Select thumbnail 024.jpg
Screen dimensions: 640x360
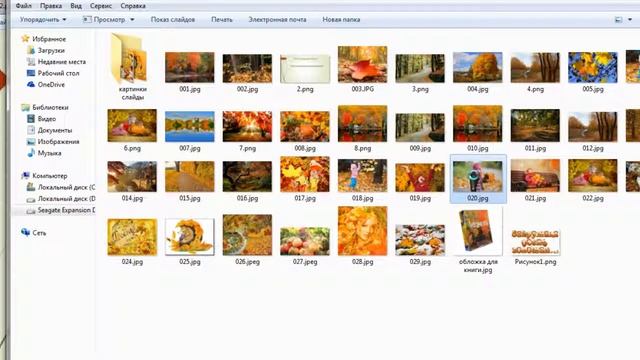(132, 237)
